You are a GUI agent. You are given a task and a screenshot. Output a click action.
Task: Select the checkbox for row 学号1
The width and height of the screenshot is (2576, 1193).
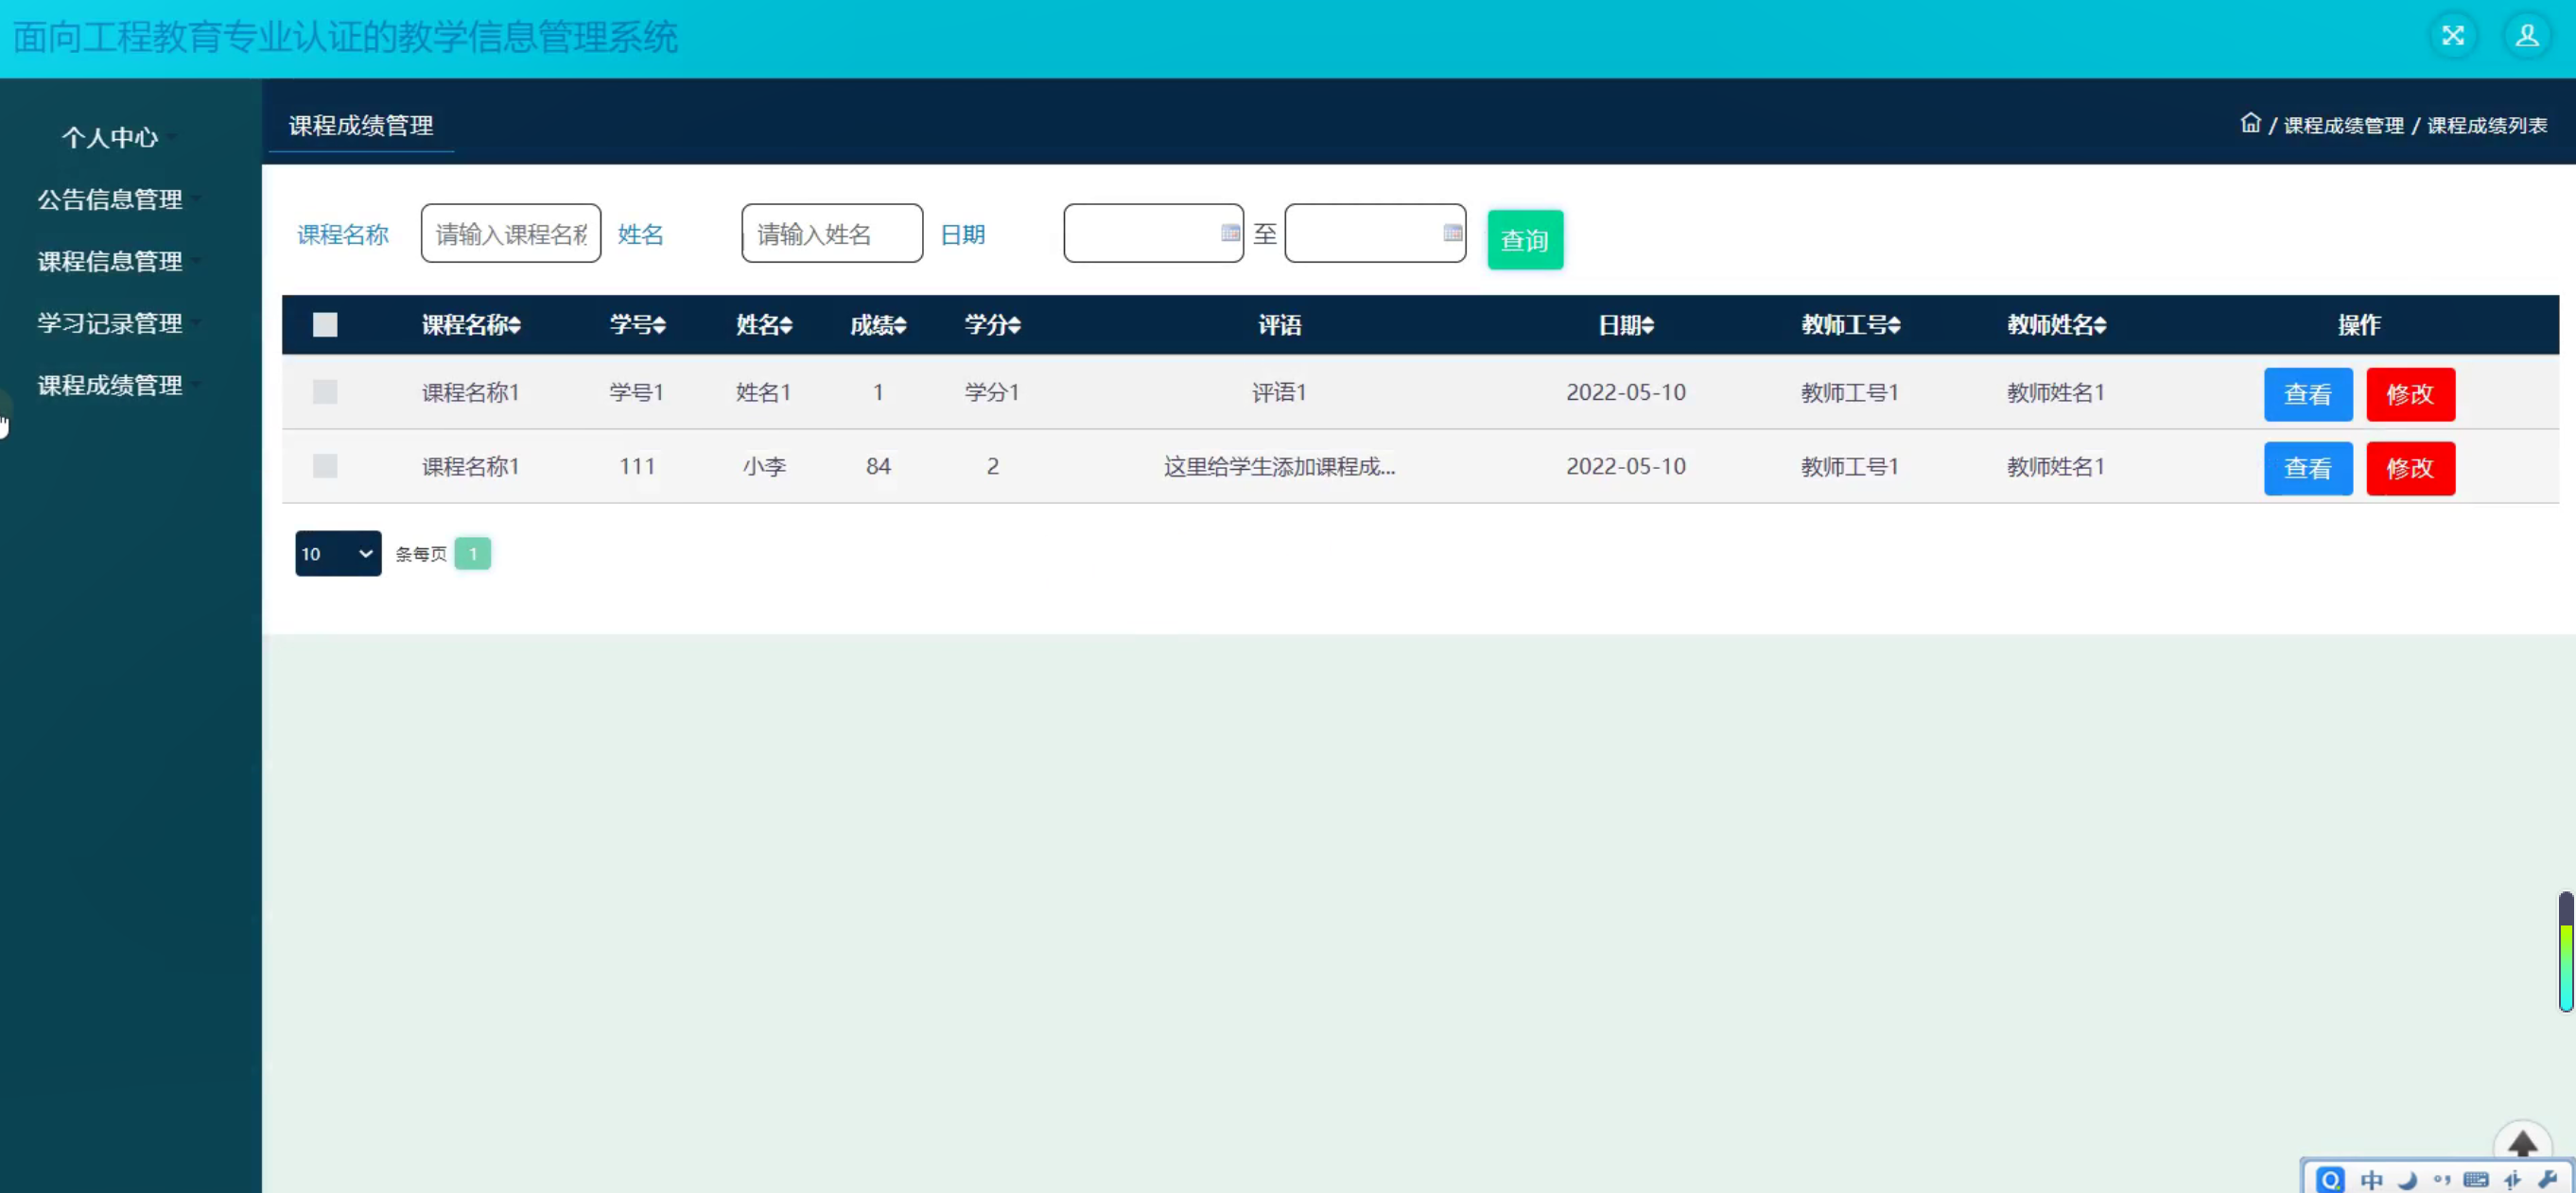(325, 392)
